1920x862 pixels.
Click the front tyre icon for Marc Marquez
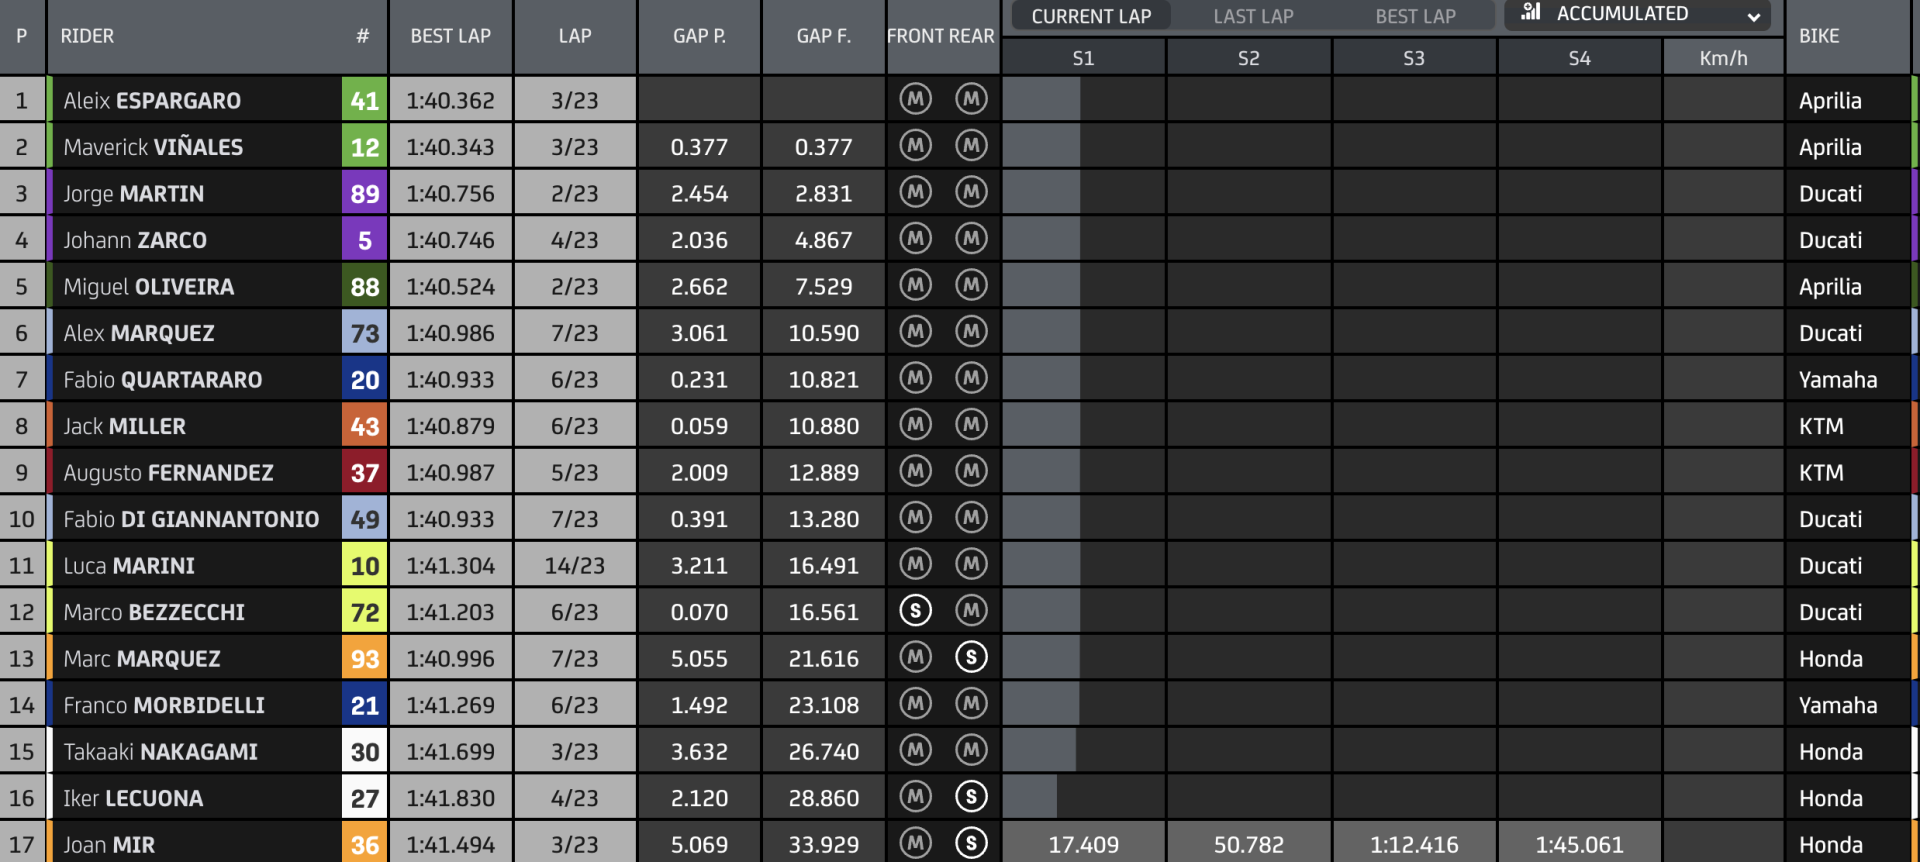point(915,657)
